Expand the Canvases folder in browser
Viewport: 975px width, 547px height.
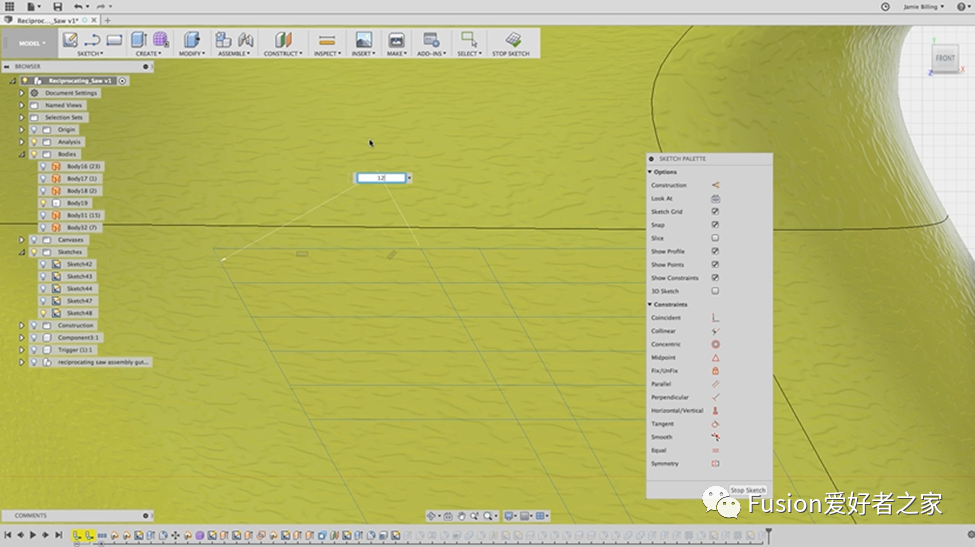(21, 240)
